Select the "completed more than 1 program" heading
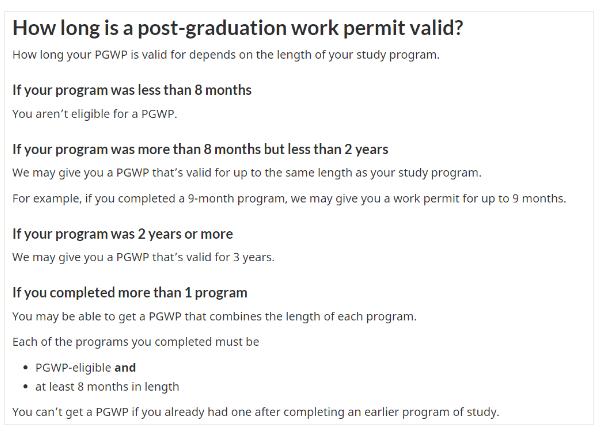 pos(129,292)
